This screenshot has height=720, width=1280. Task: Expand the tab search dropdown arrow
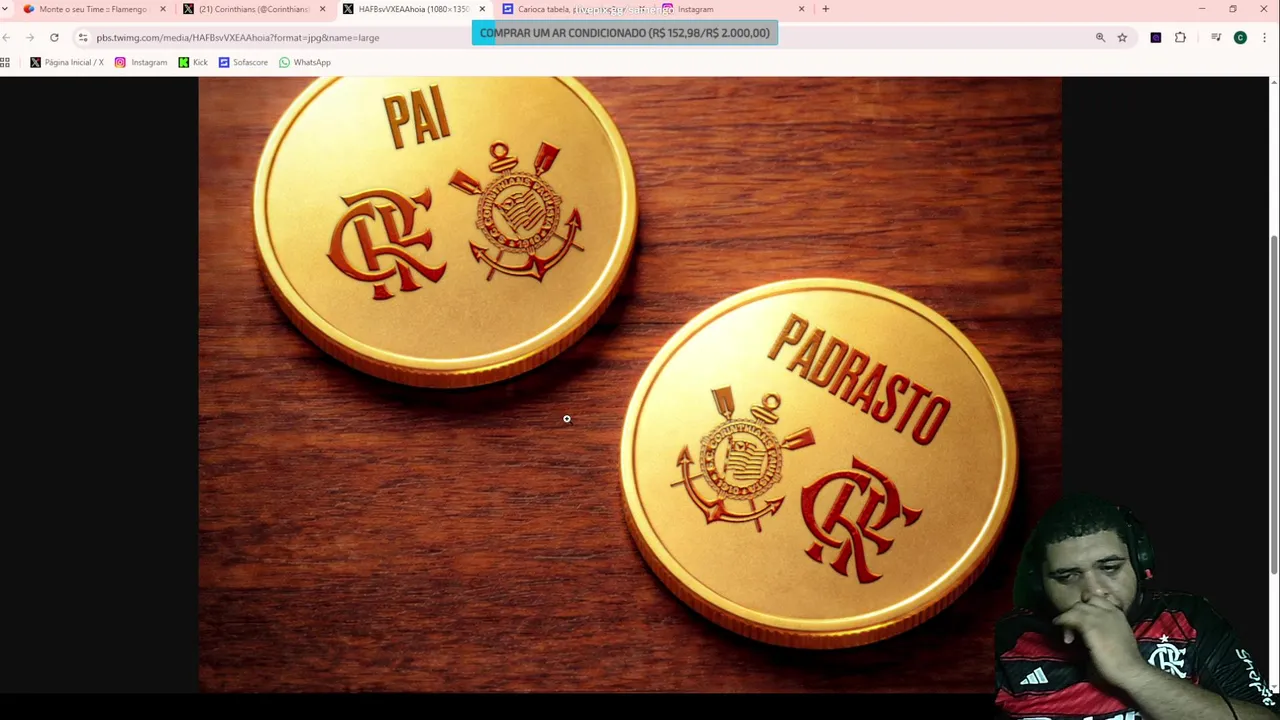tap(5, 9)
